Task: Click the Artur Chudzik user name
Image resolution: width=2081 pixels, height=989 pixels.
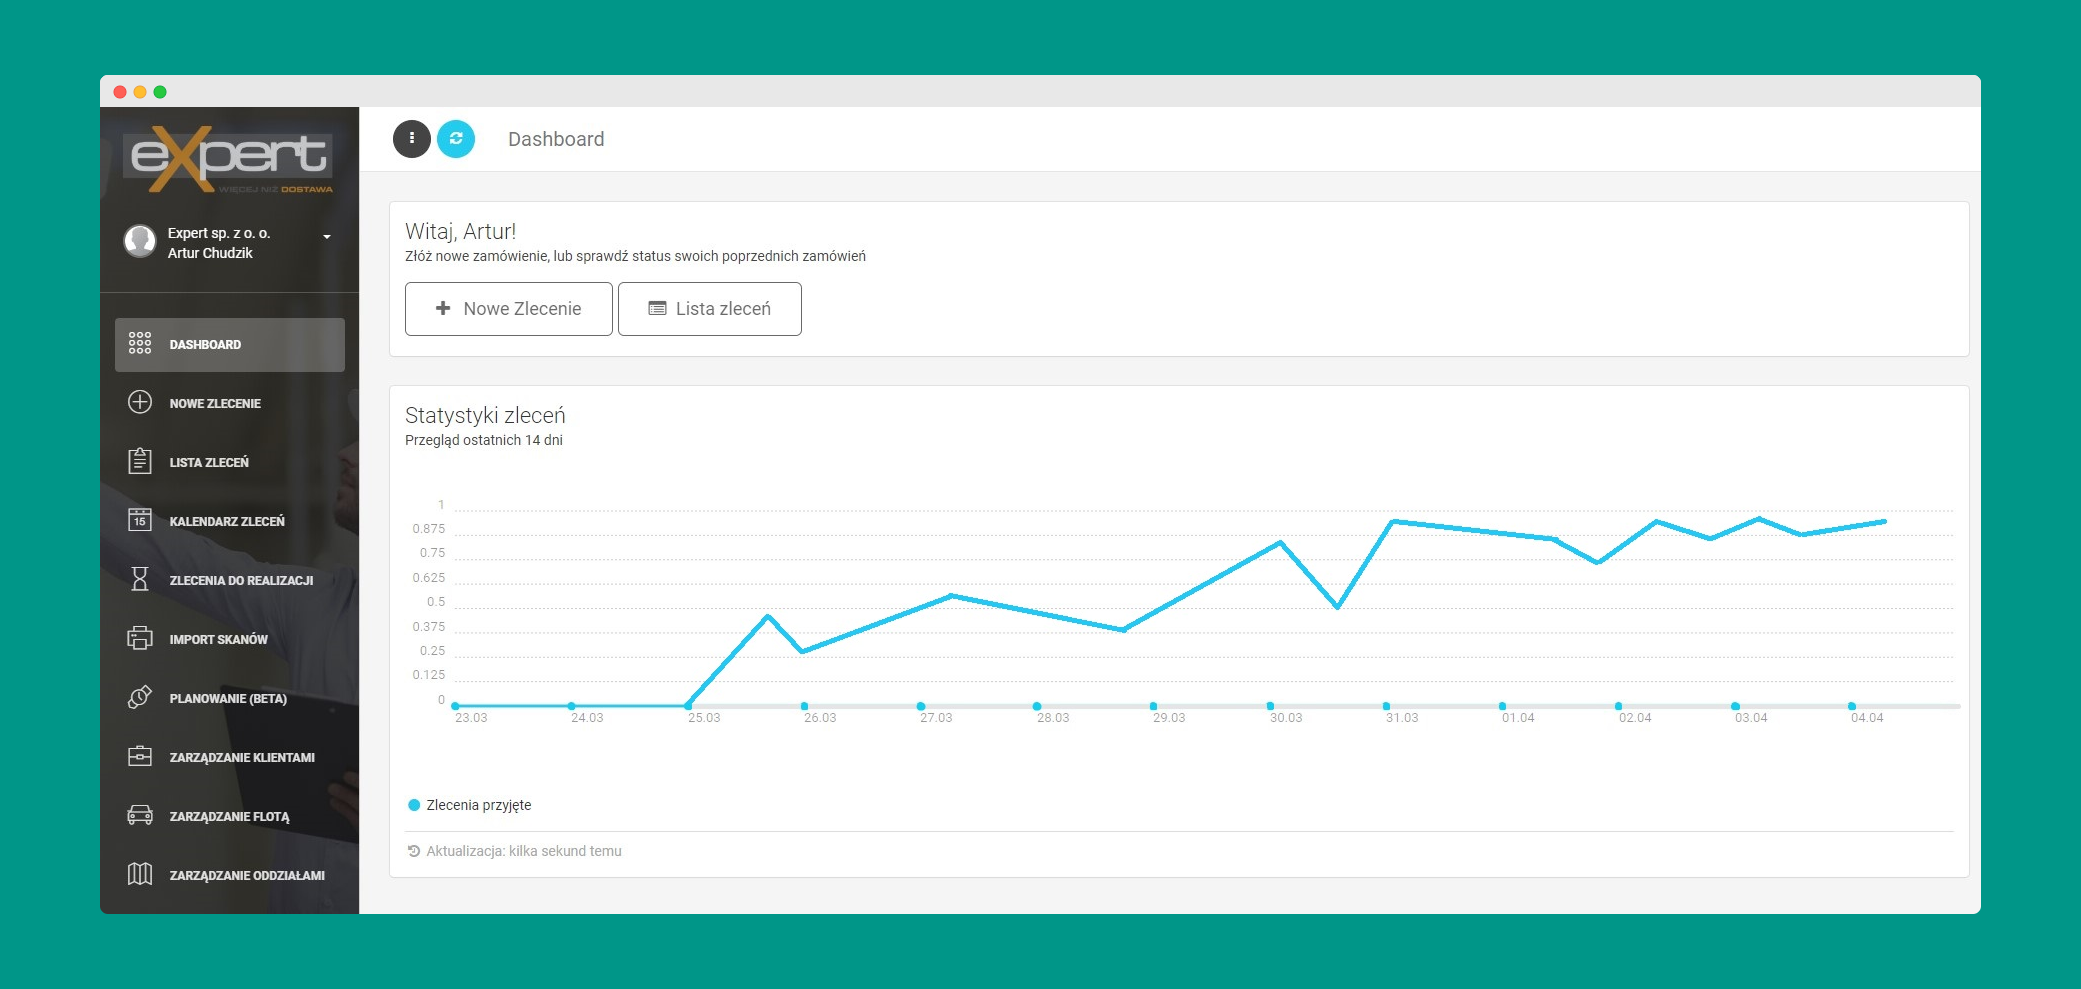Action: (x=210, y=253)
